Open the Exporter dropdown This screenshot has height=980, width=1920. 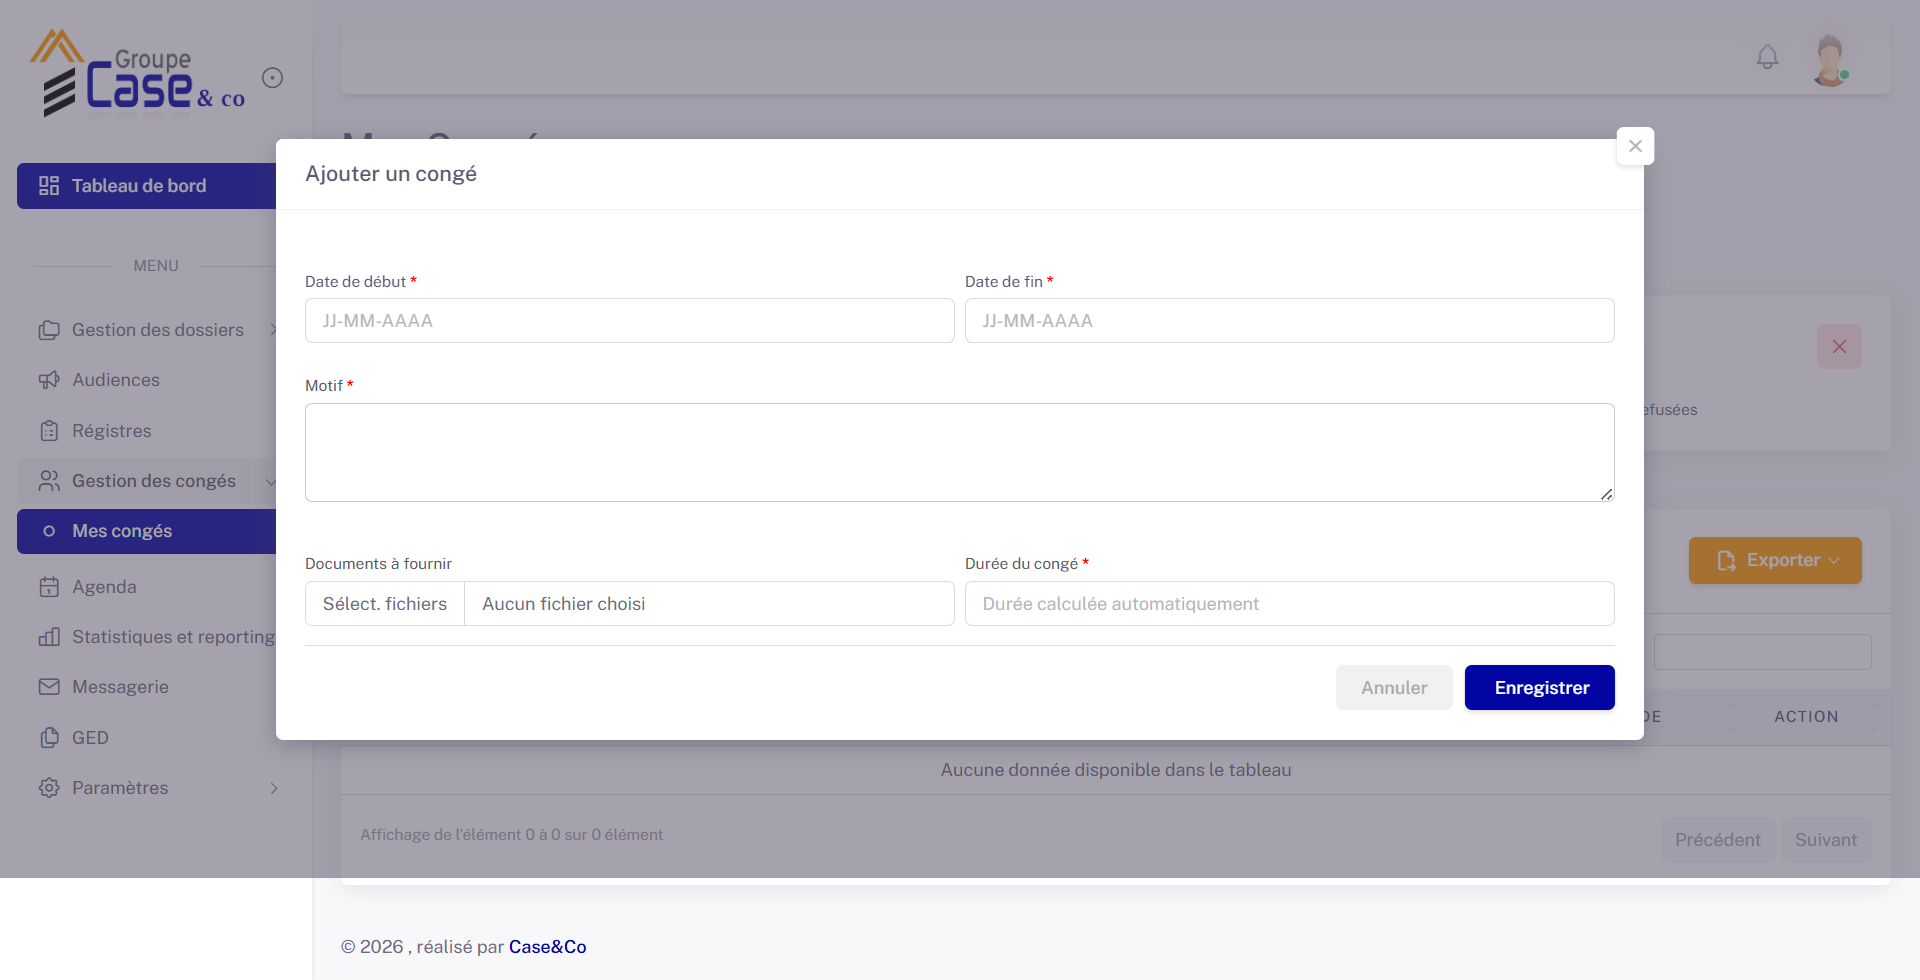(1775, 560)
